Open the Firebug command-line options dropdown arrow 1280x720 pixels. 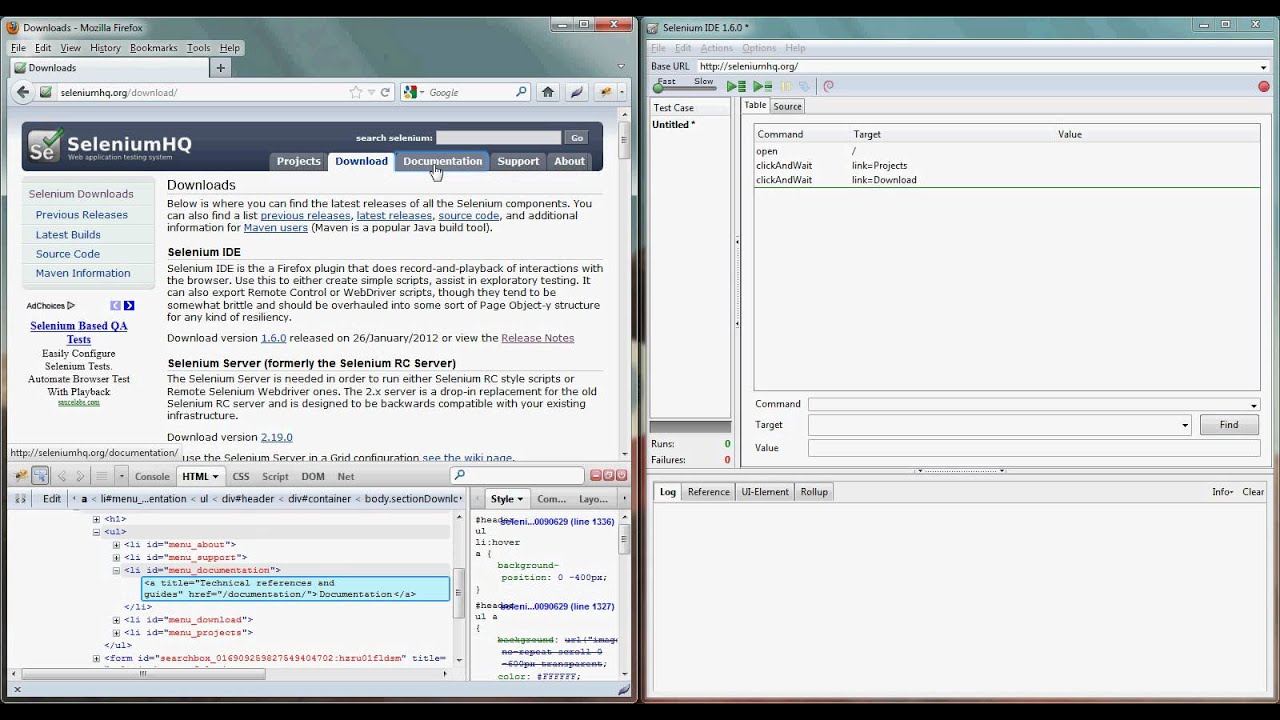pyautogui.click(x=121, y=476)
